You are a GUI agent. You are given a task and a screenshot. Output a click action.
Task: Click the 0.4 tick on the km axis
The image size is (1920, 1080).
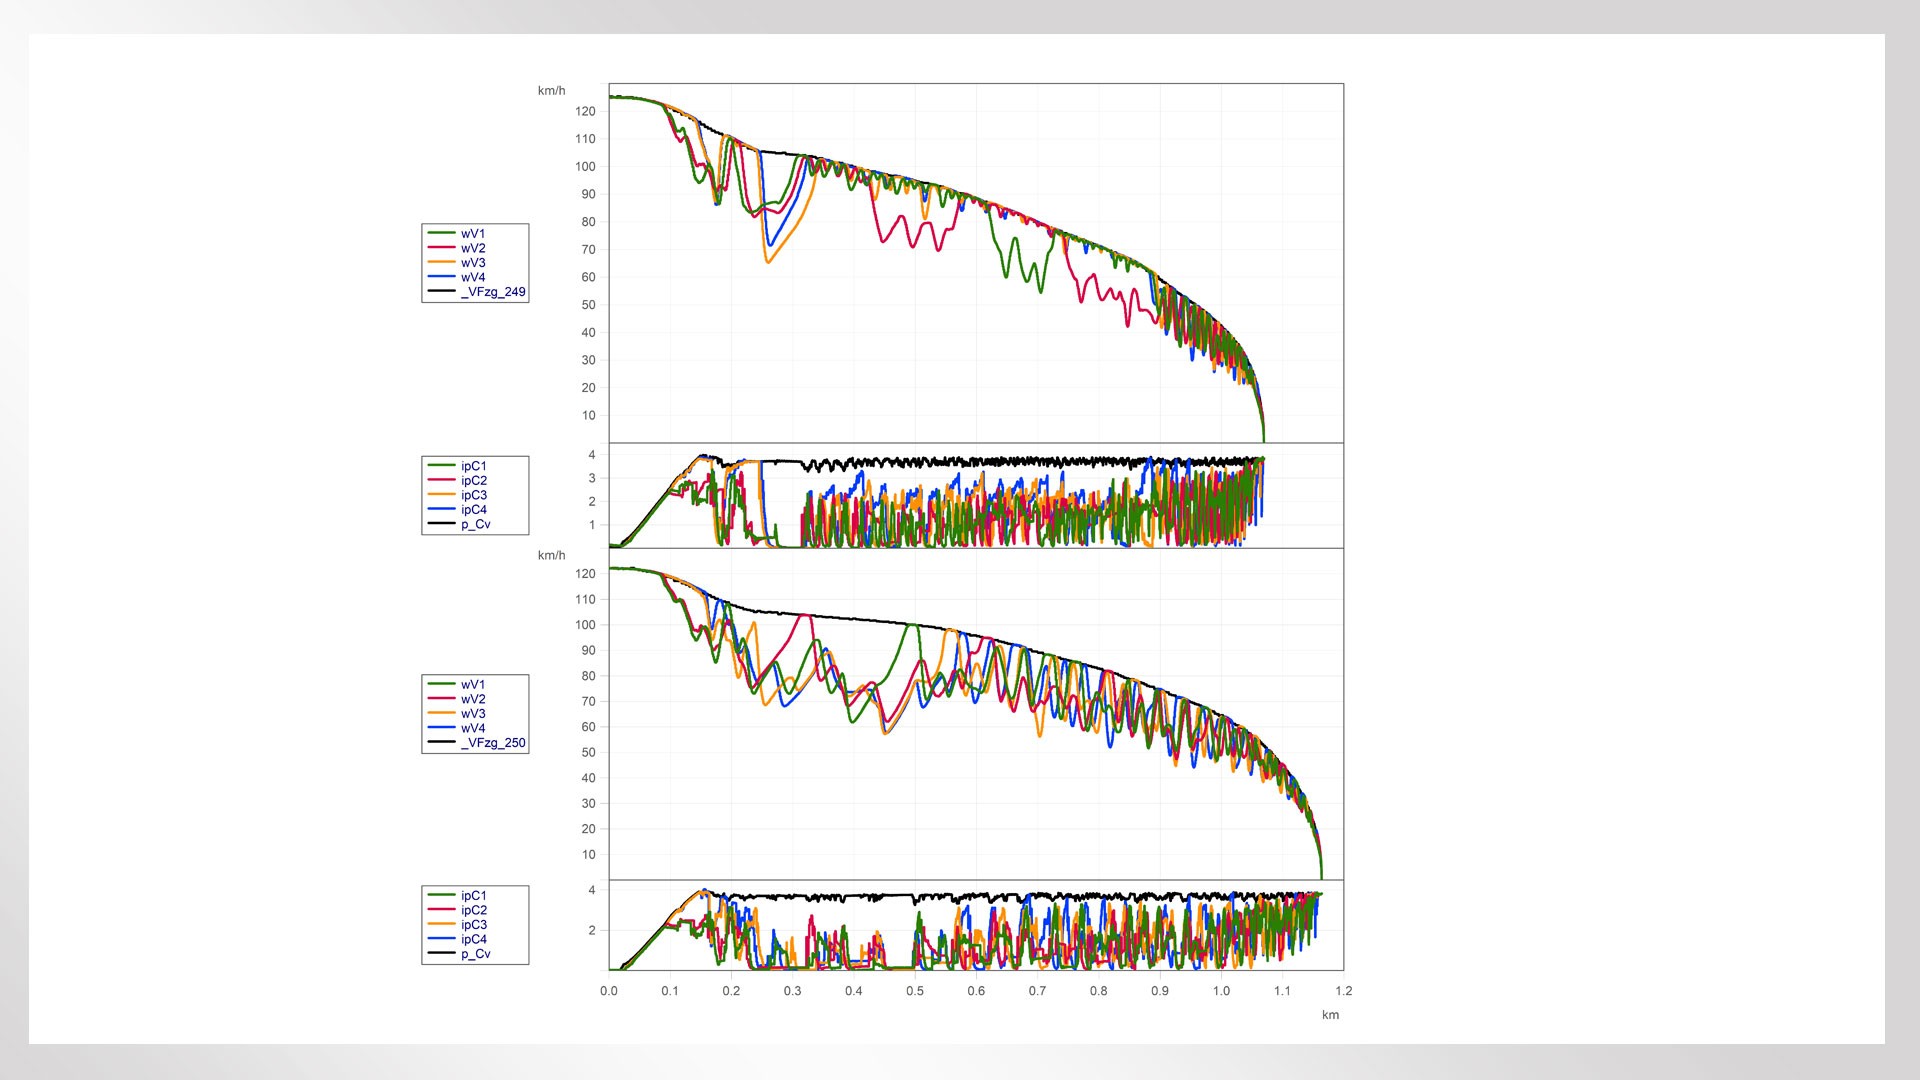[854, 991]
